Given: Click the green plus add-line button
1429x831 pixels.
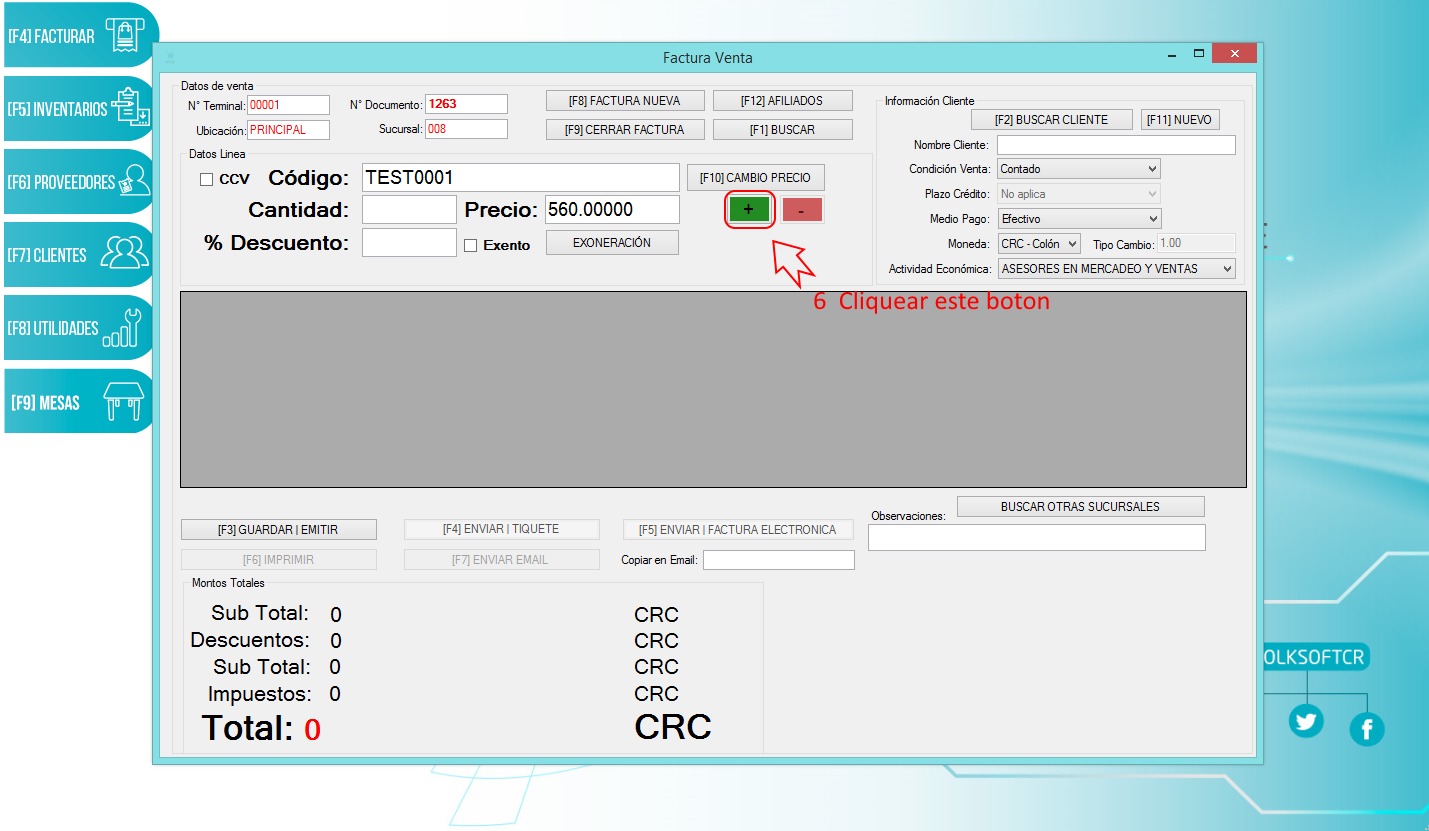Looking at the screenshot, I should [x=749, y=210].
